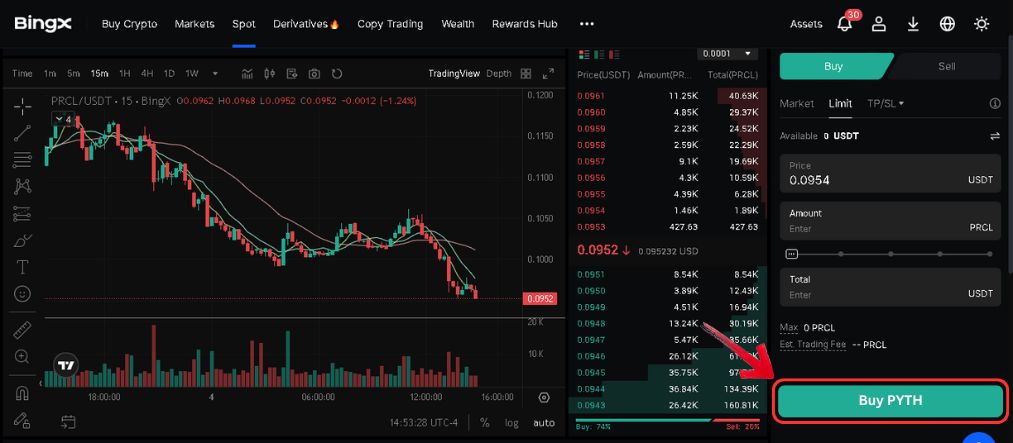This screenshot has width=1013, height=443.
Task: Open the language globe icon
Action: [x=947, y=24]
